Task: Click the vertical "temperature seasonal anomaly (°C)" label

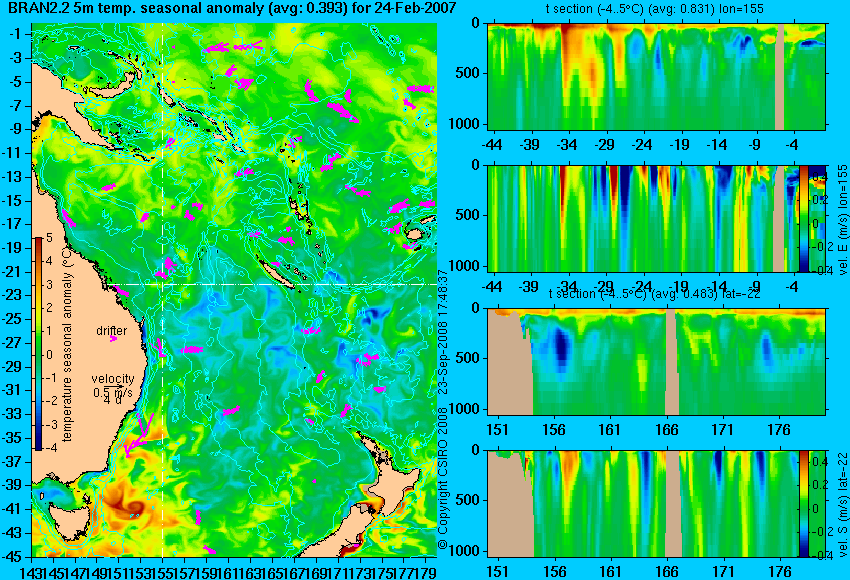Action: [67, 345]
